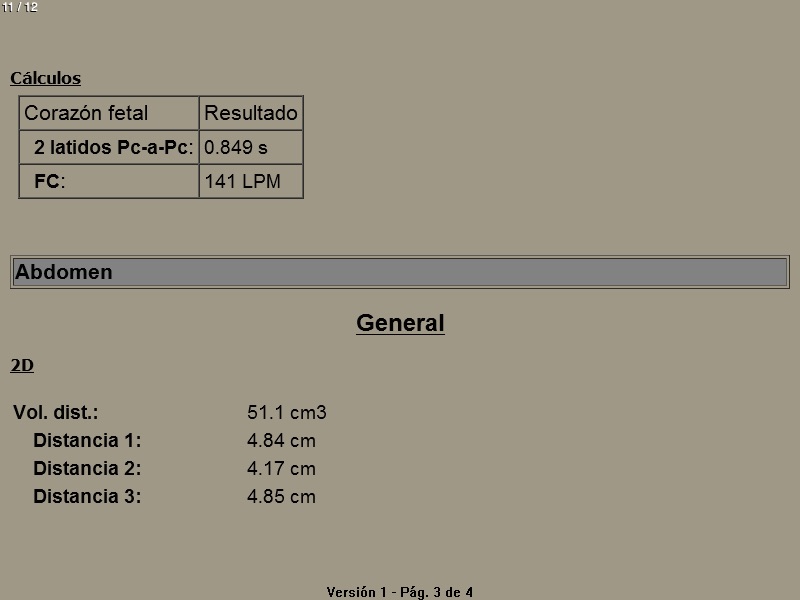Click the Versión 1 - Pág. 3 de 4 footer
Image resolution: width=800 pixels, height=600 pixels.
coord(400,592)
